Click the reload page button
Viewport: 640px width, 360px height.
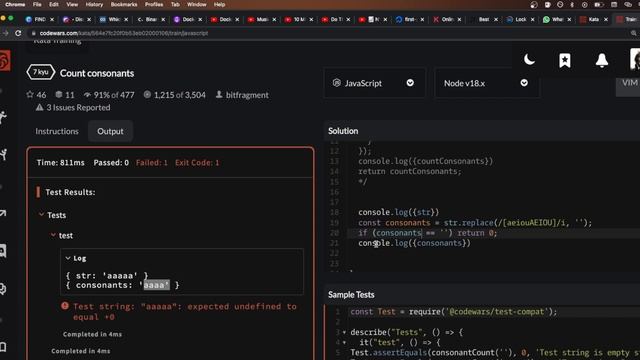point(18,33)
